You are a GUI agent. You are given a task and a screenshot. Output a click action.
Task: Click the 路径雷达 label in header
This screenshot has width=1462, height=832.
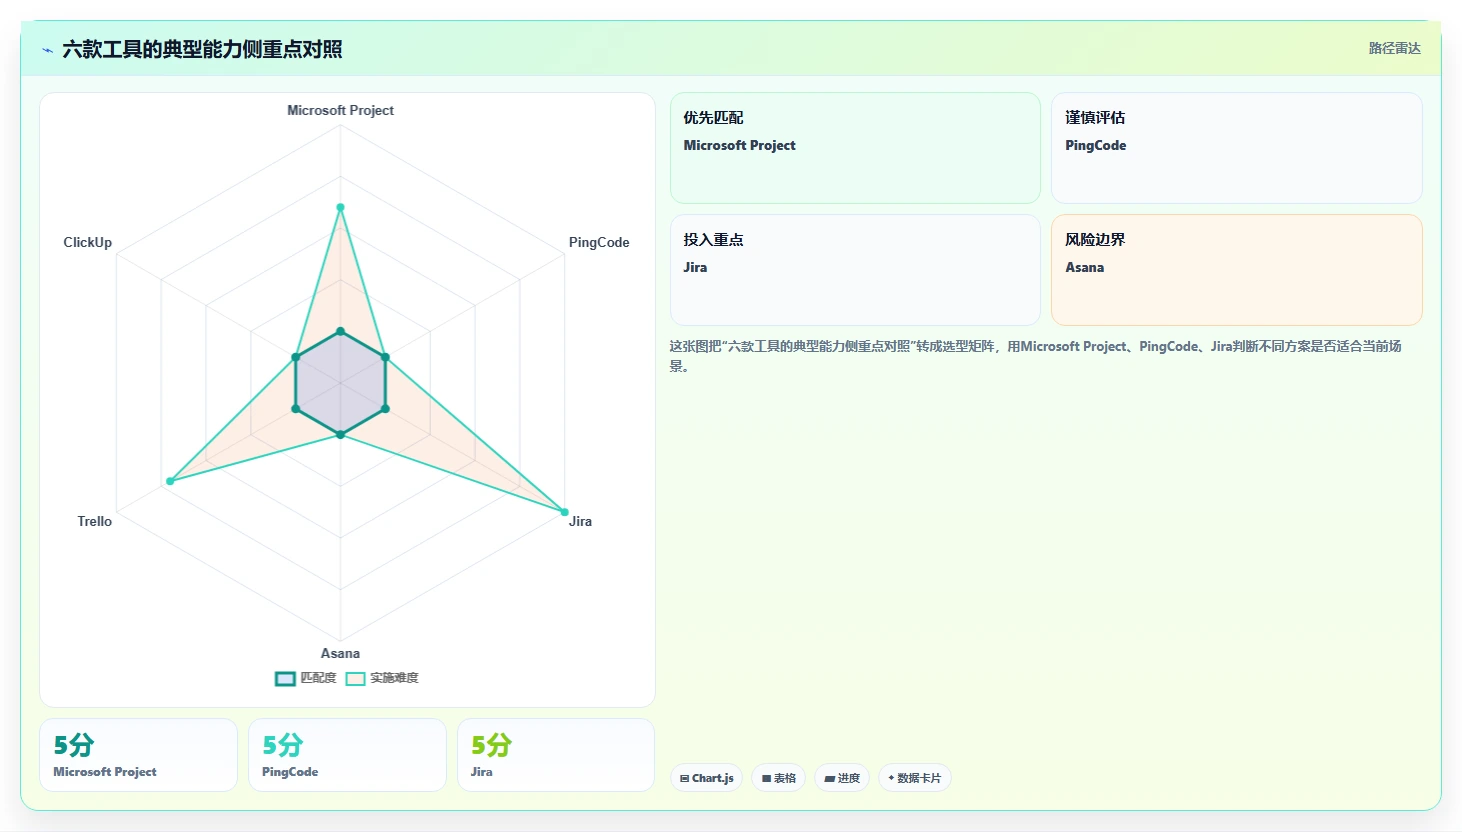point(1394,48)
